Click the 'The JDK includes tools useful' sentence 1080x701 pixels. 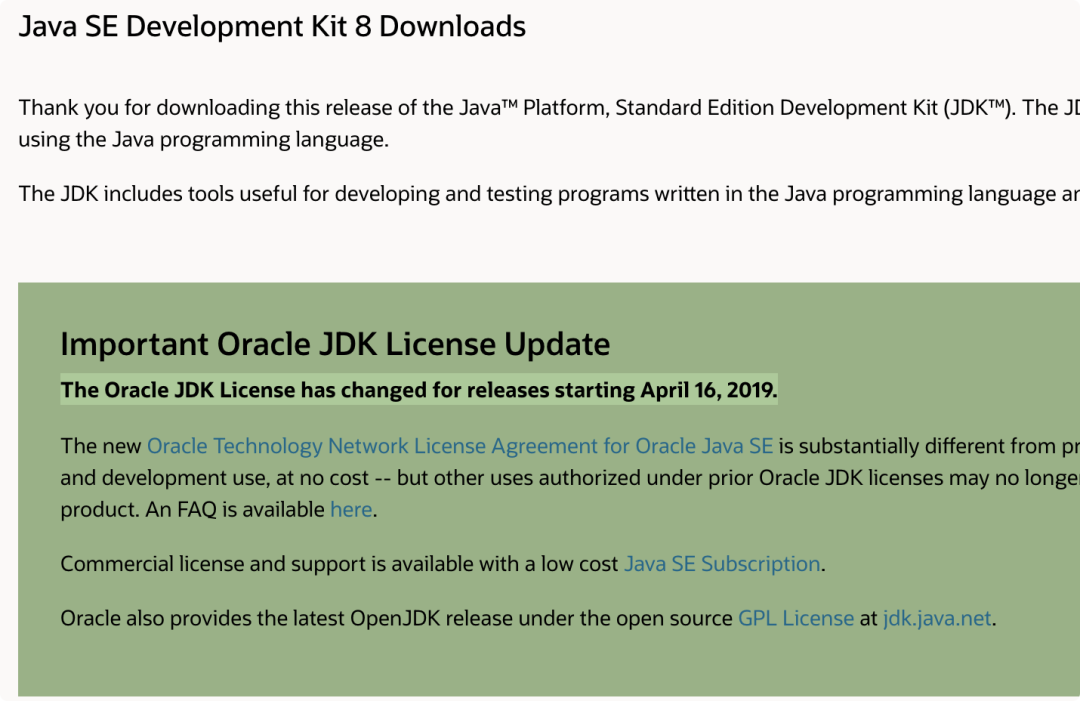pyautogui.click(x=549, y=194)
